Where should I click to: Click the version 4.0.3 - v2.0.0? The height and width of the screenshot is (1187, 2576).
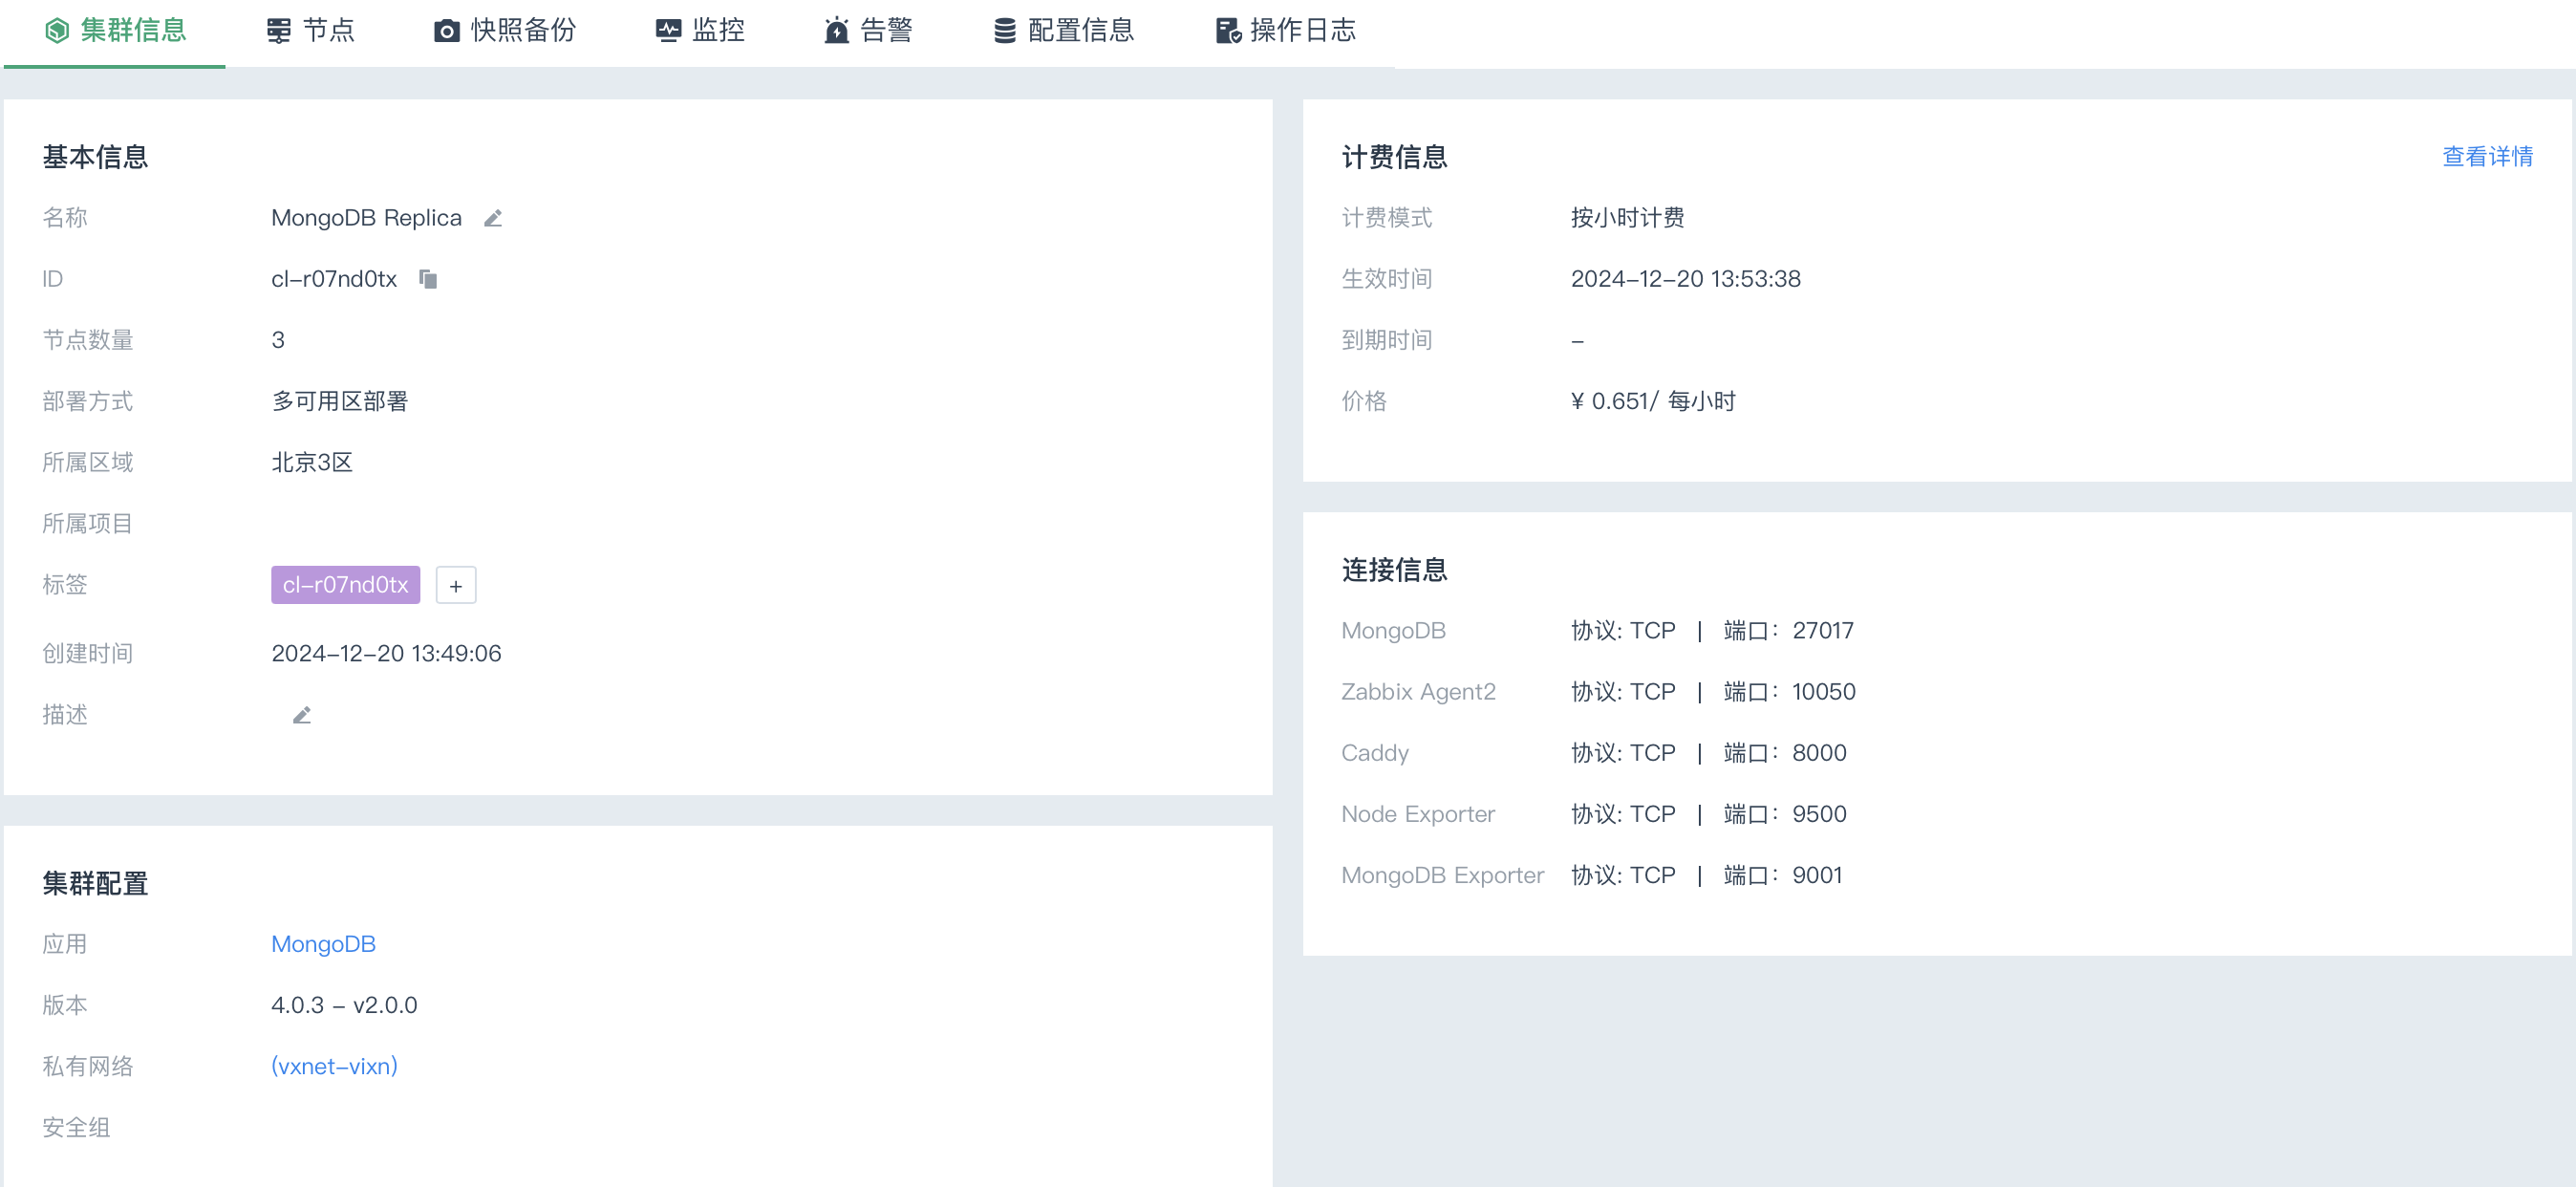tap(344, 1005)
